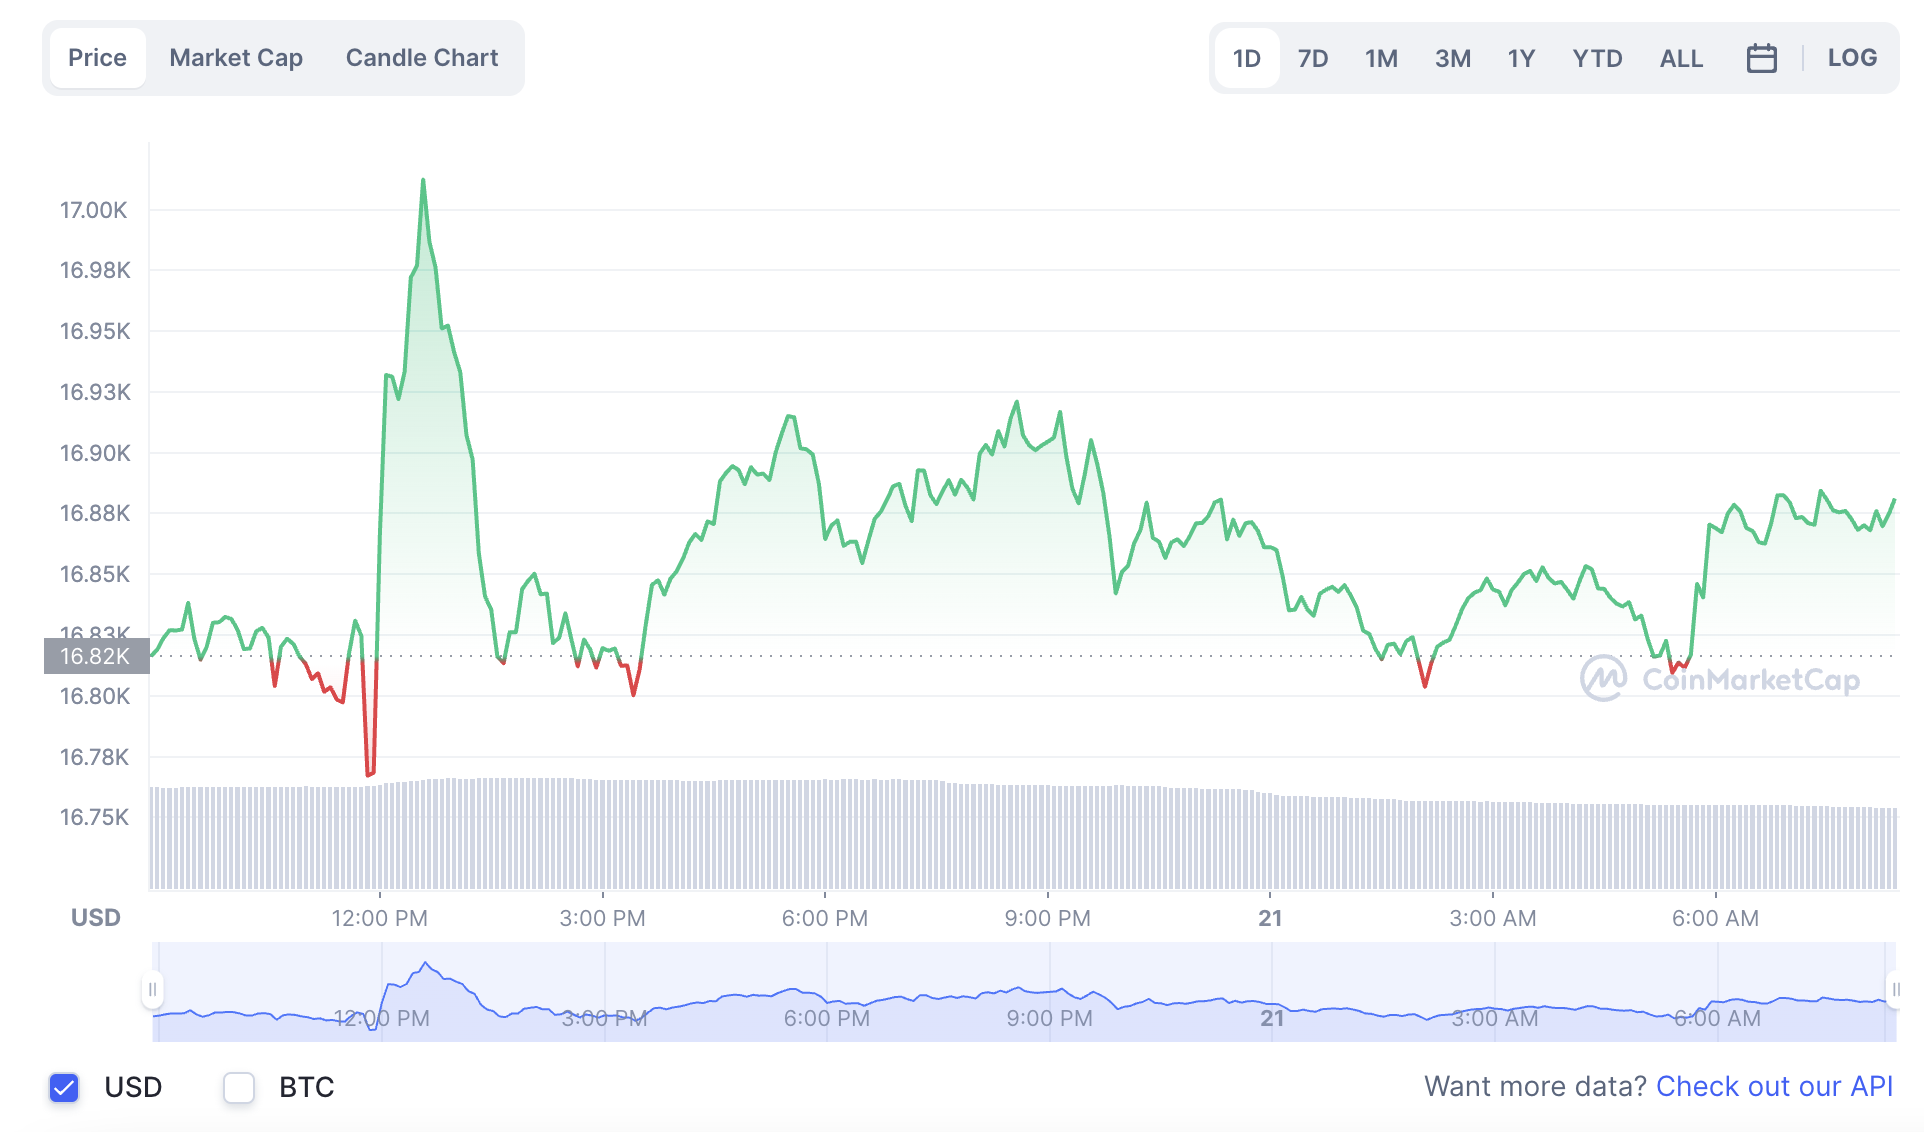Screen dimensions: 1924x1132
Task: Switch to the 3M time range
Action: point(1452,58)
